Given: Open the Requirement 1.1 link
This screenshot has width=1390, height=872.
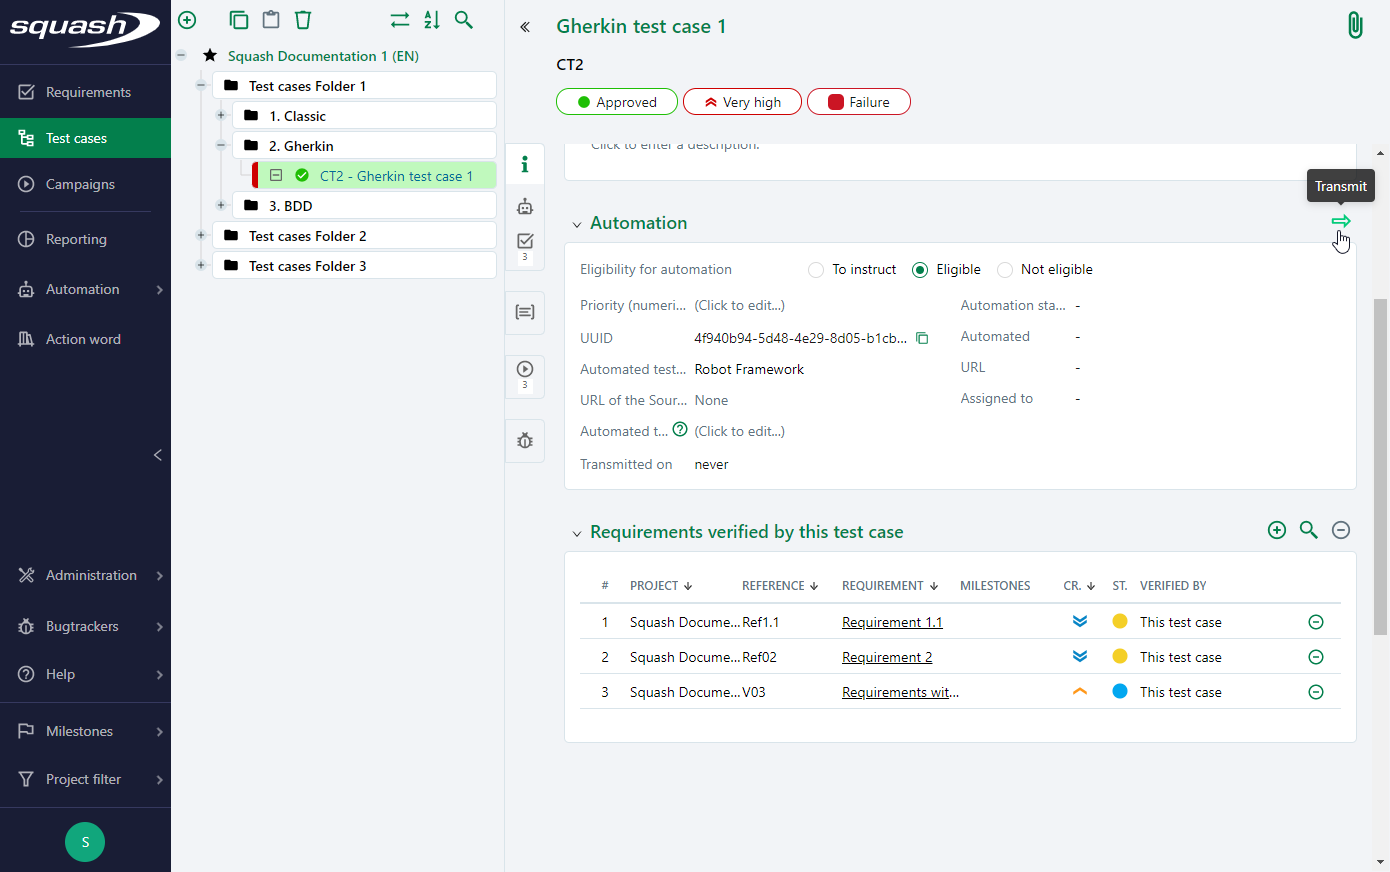Looking at the screenshot, I should pos(891,621).
